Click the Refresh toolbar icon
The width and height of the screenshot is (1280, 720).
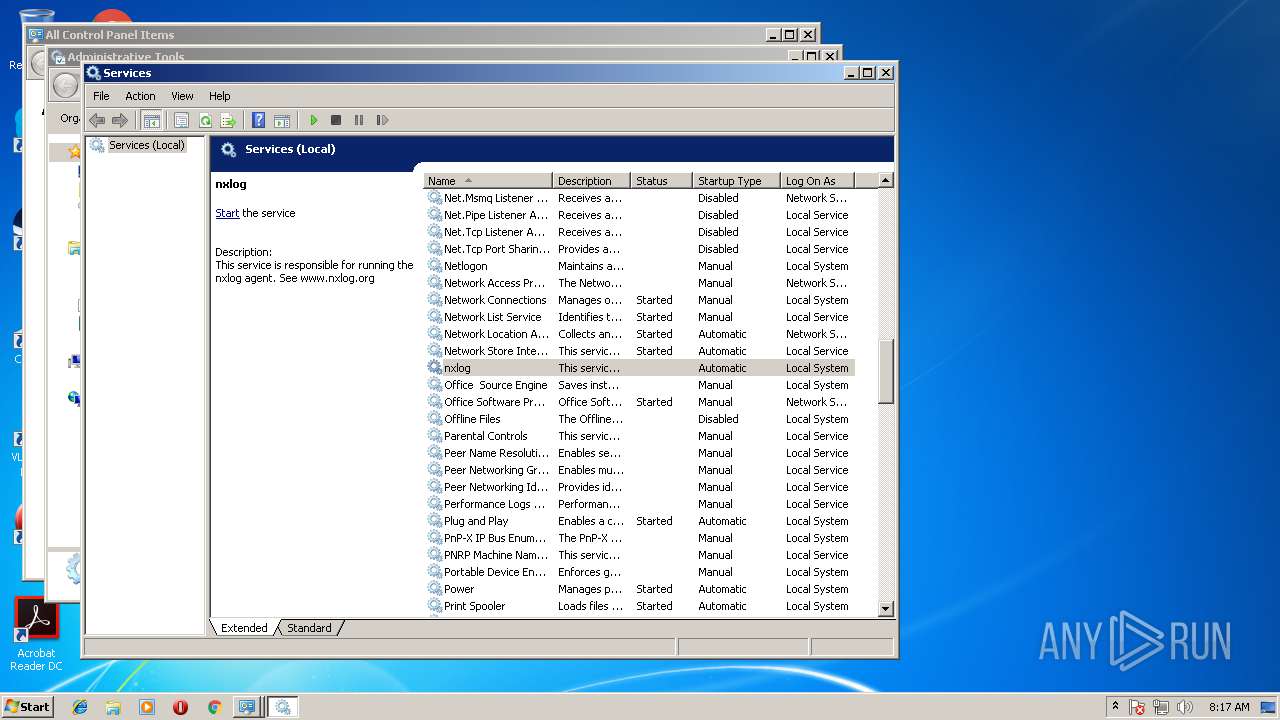click(x=205, y=120)
